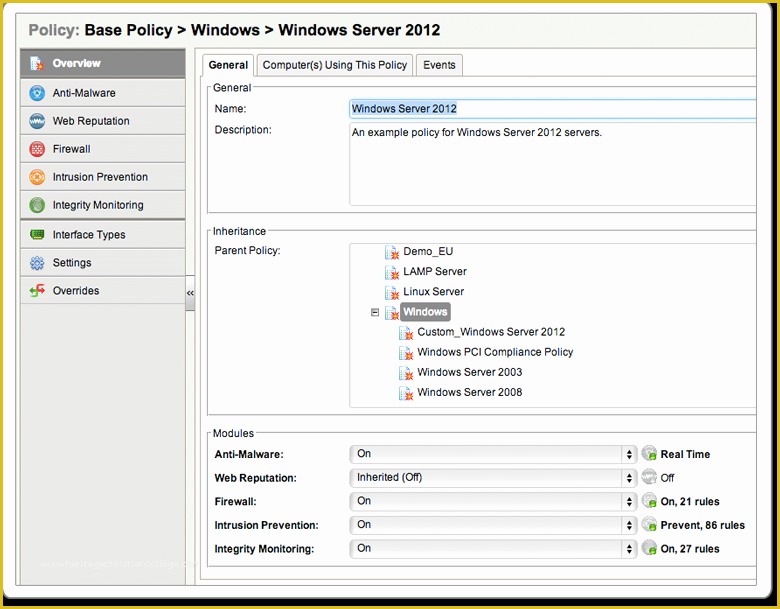Select Overview in the sidebar
Viewport: 780px width, 609px height.
pos(102,63)
